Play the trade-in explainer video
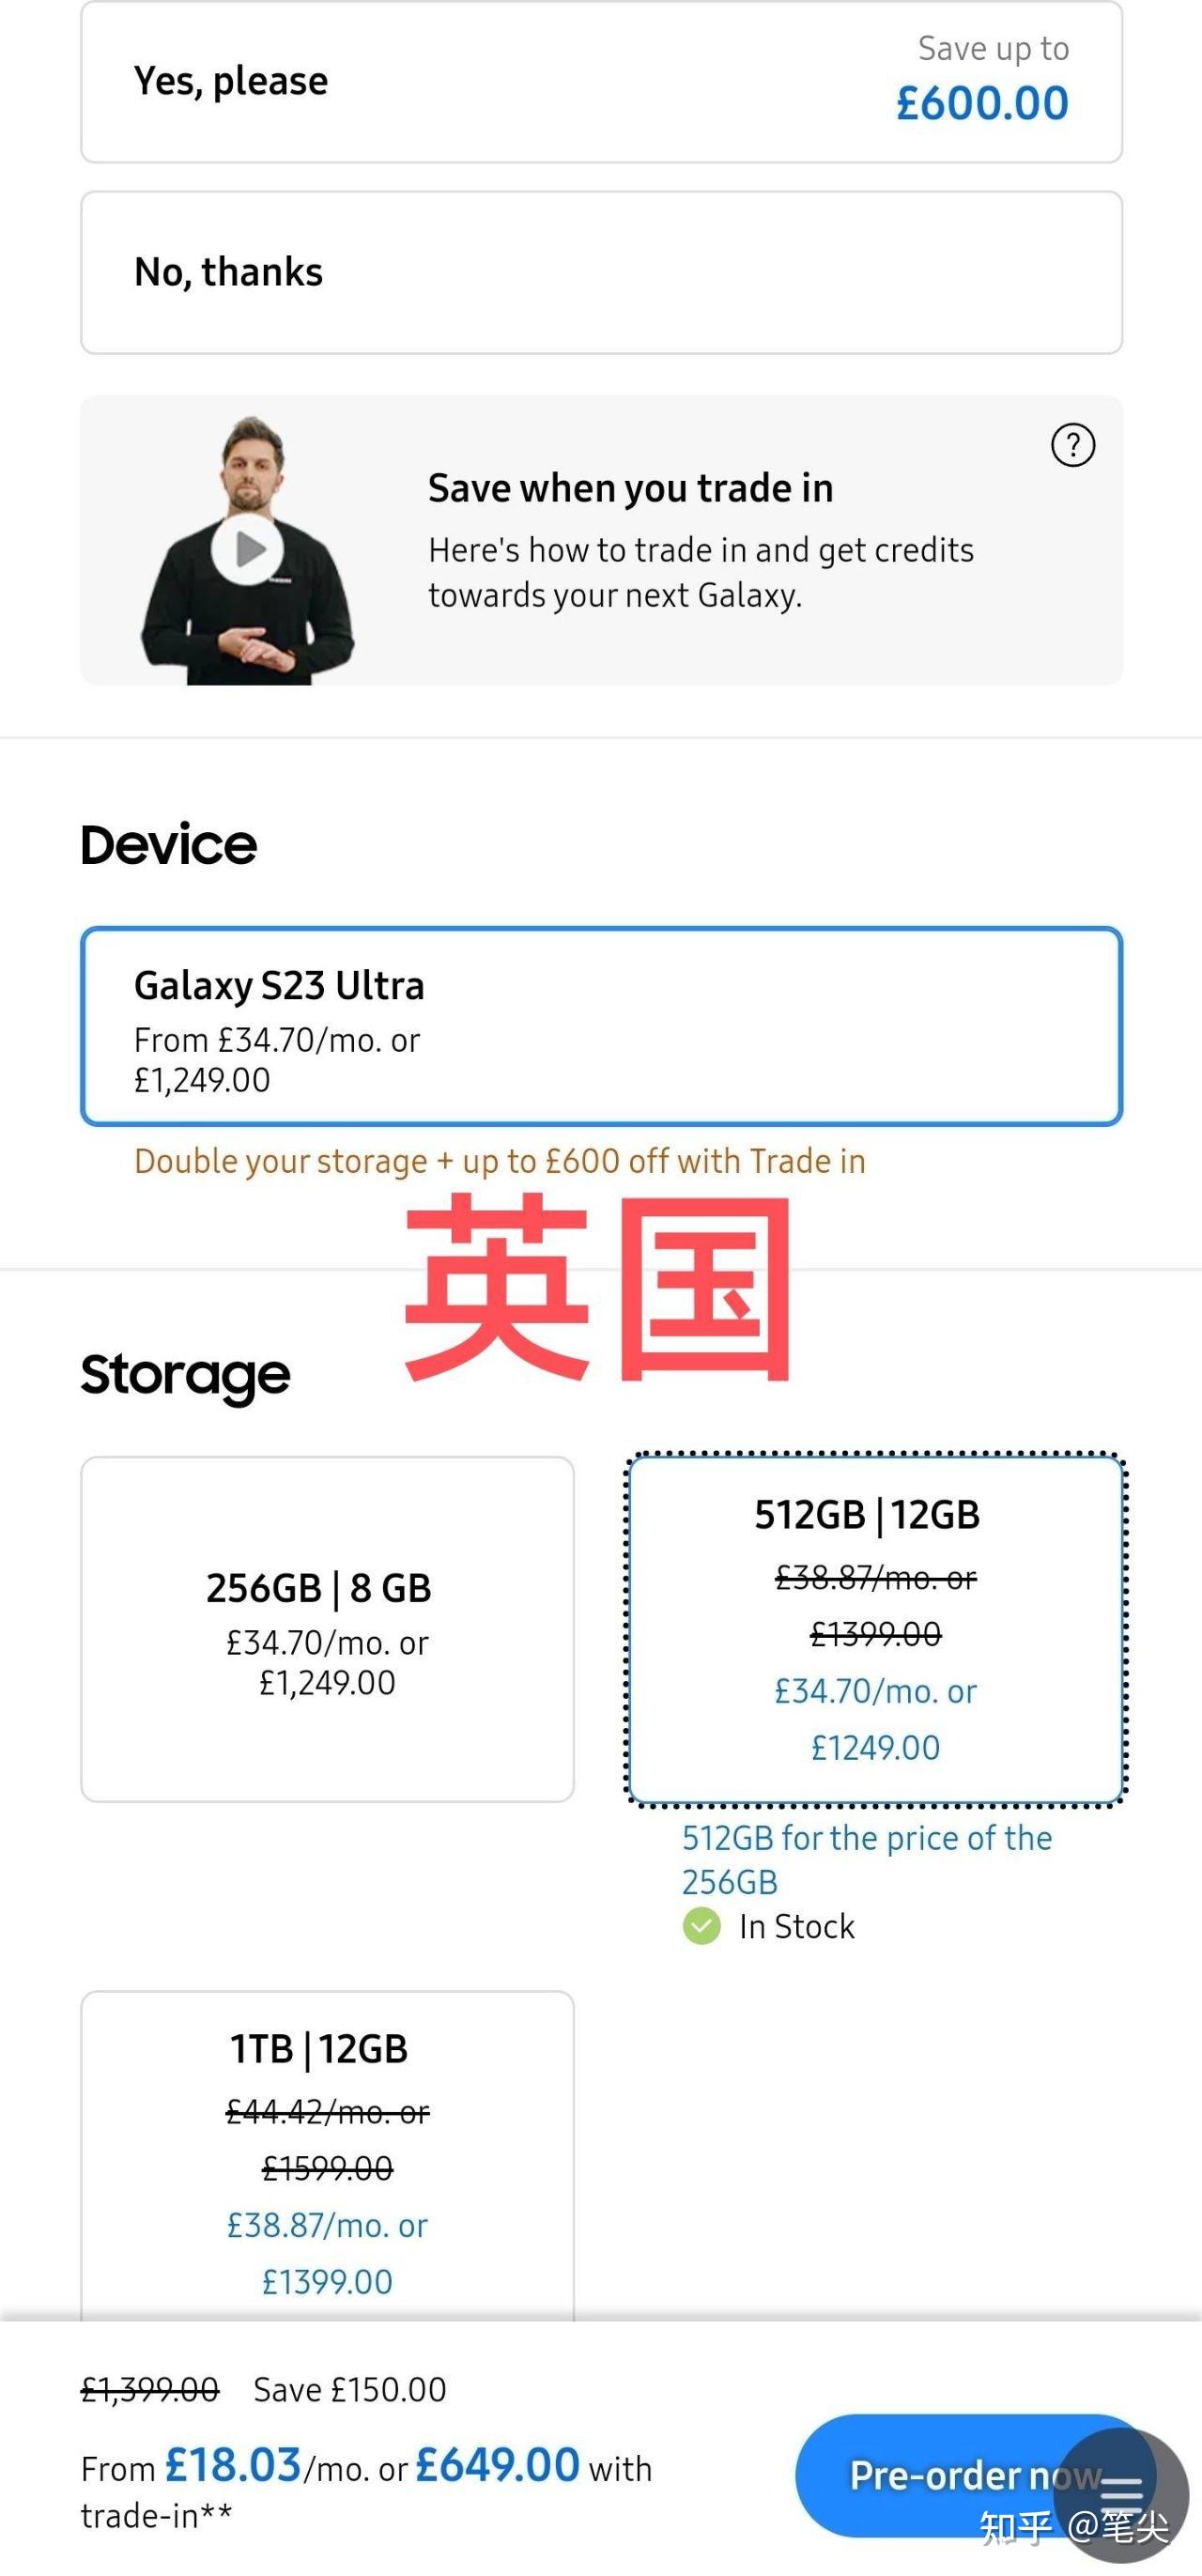Viewport: 1202px width, 2576px height. point(247,548)
